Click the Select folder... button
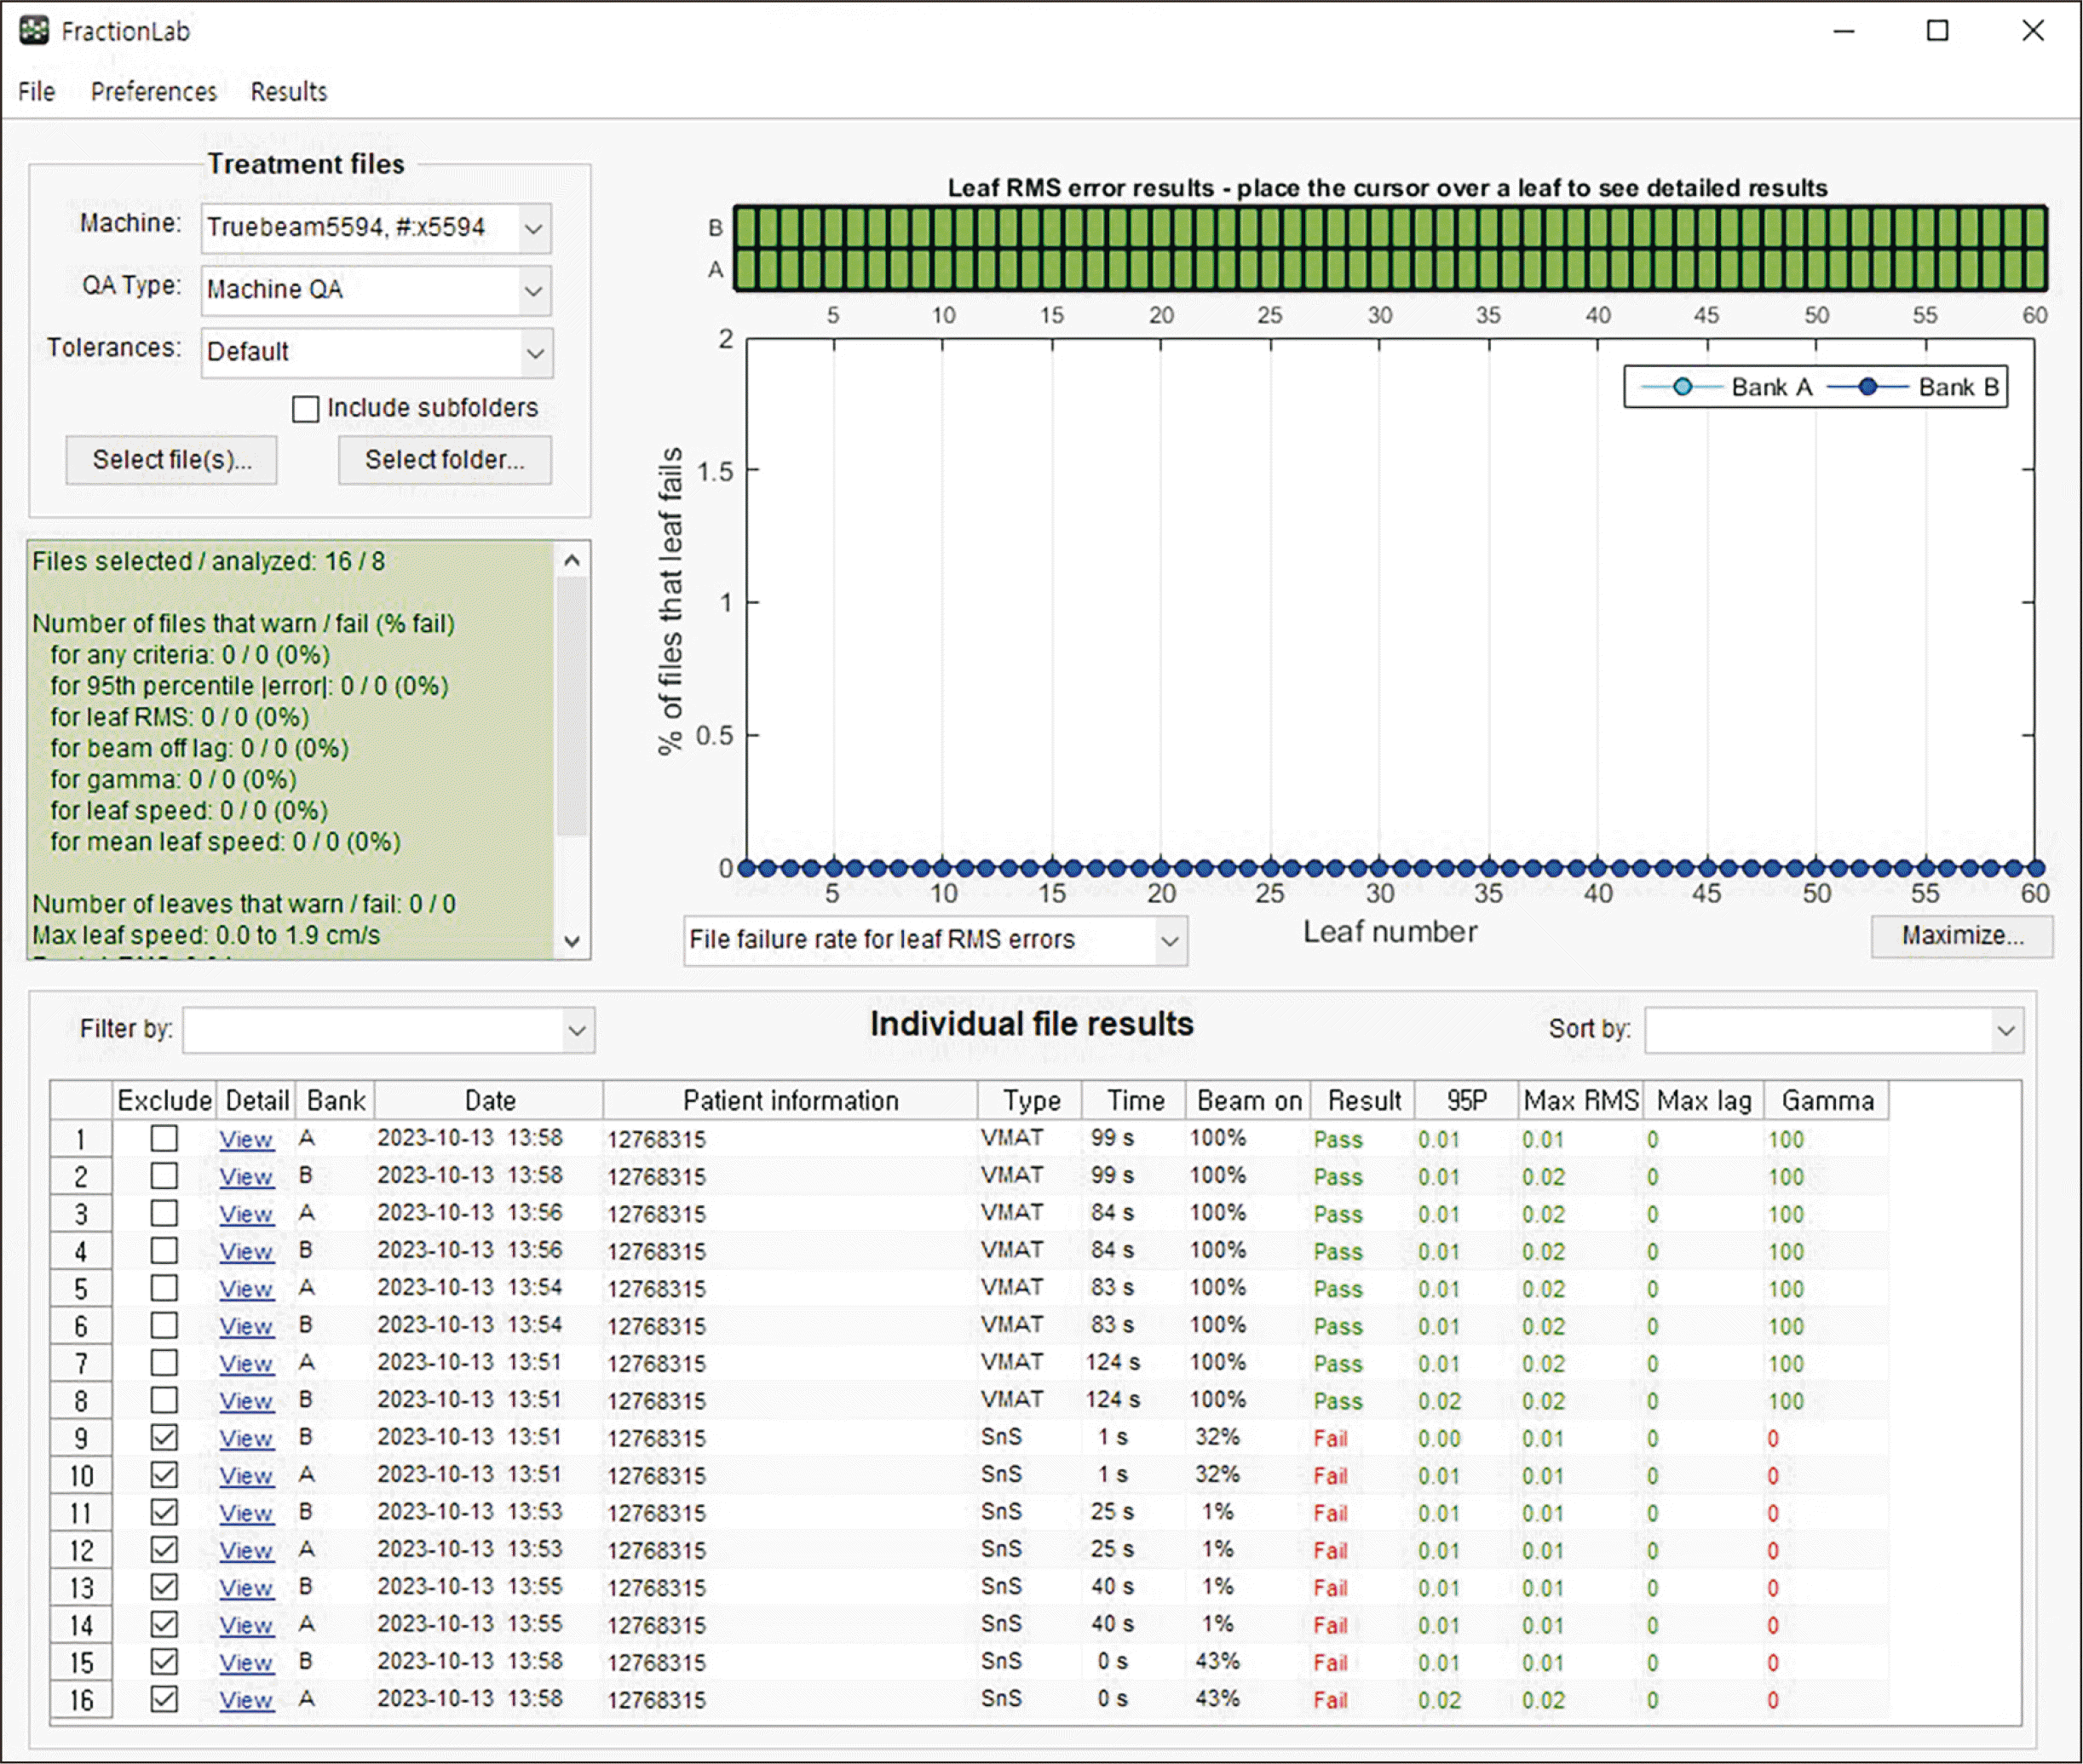 [x=445, y=460]
